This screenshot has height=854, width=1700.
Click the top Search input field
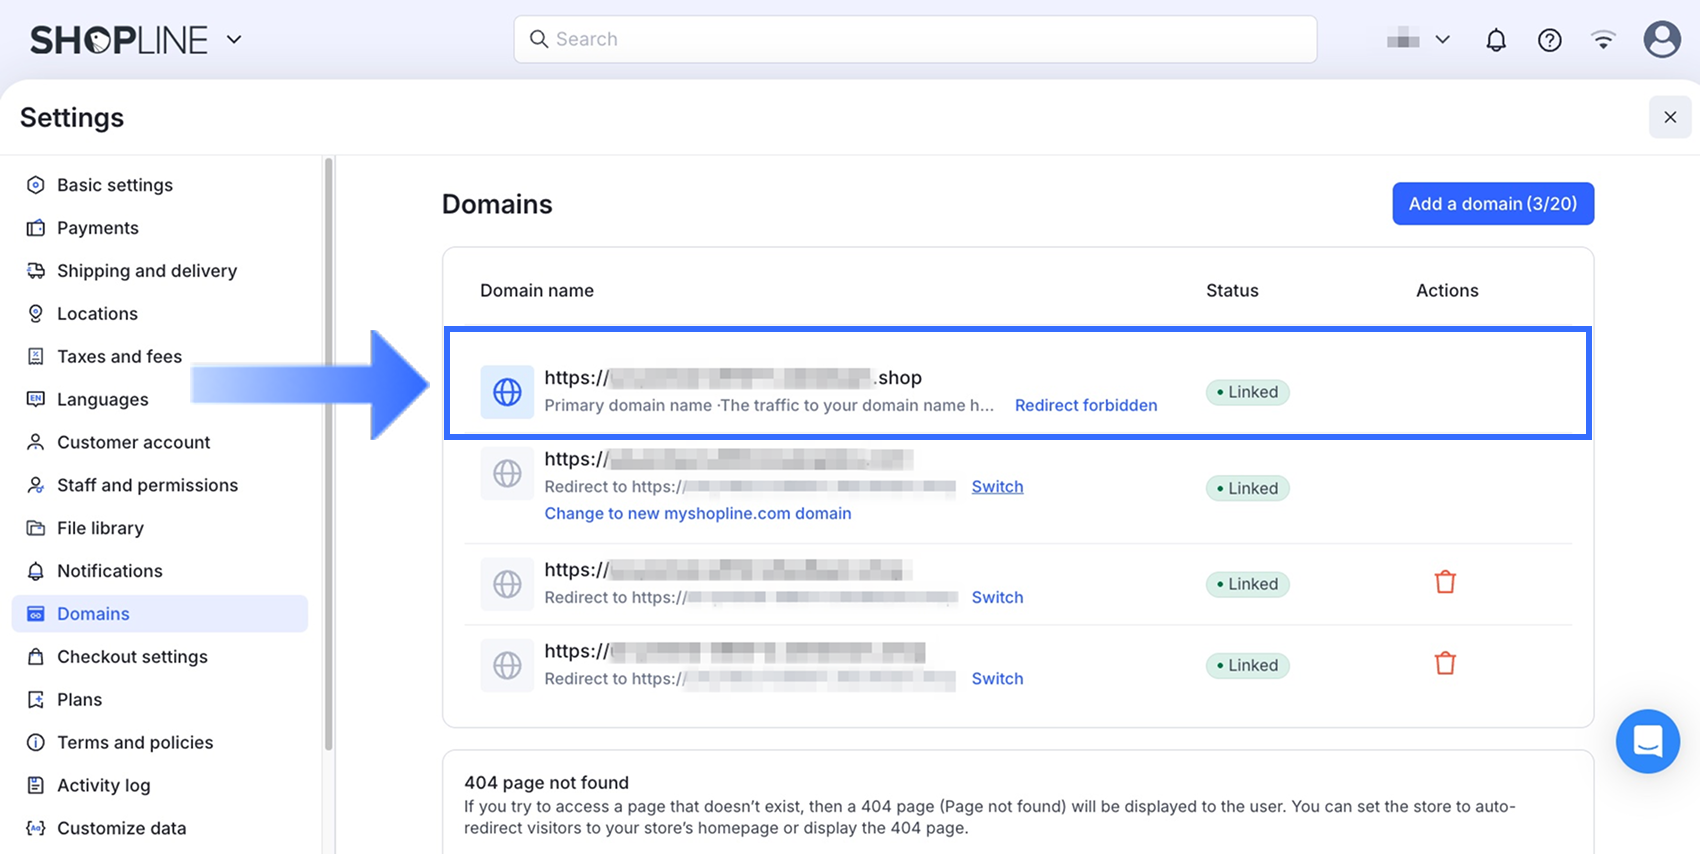click(x=915, y=39)
